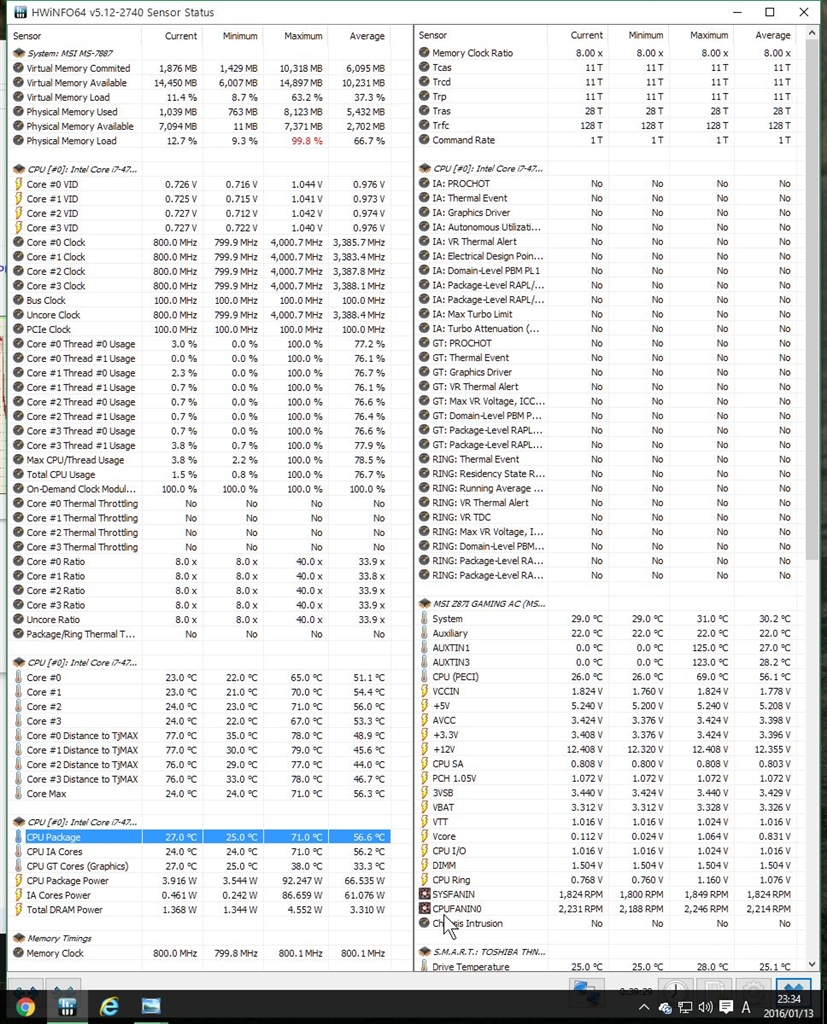Image resolution: width=827 pixels, height=1024 pixels.
Task: Click the MSI Z87I GAMING AC group icon
Action: pos(425,603)
